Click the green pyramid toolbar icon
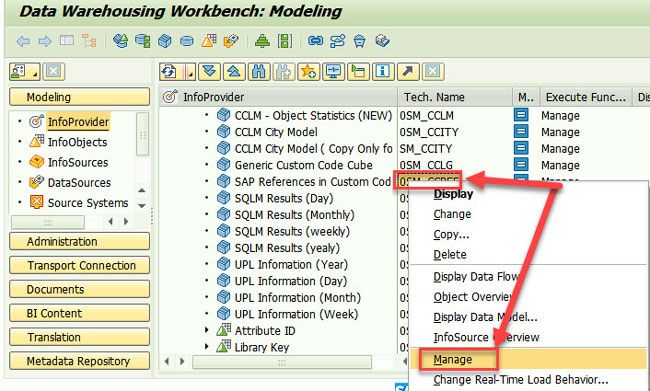650x391 pixels. (262, 41)
